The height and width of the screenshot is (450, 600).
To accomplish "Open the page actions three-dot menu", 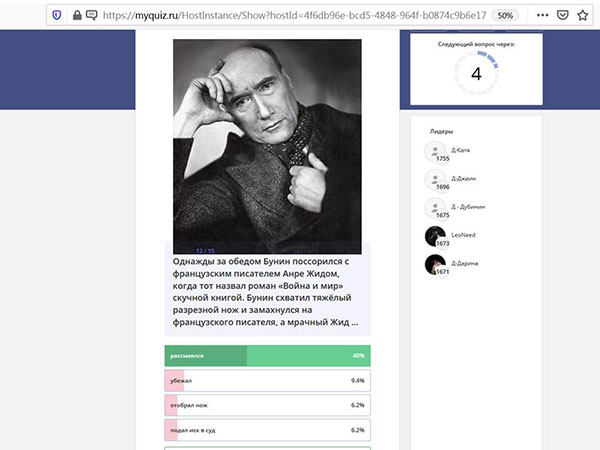I will tap(542, 15).
